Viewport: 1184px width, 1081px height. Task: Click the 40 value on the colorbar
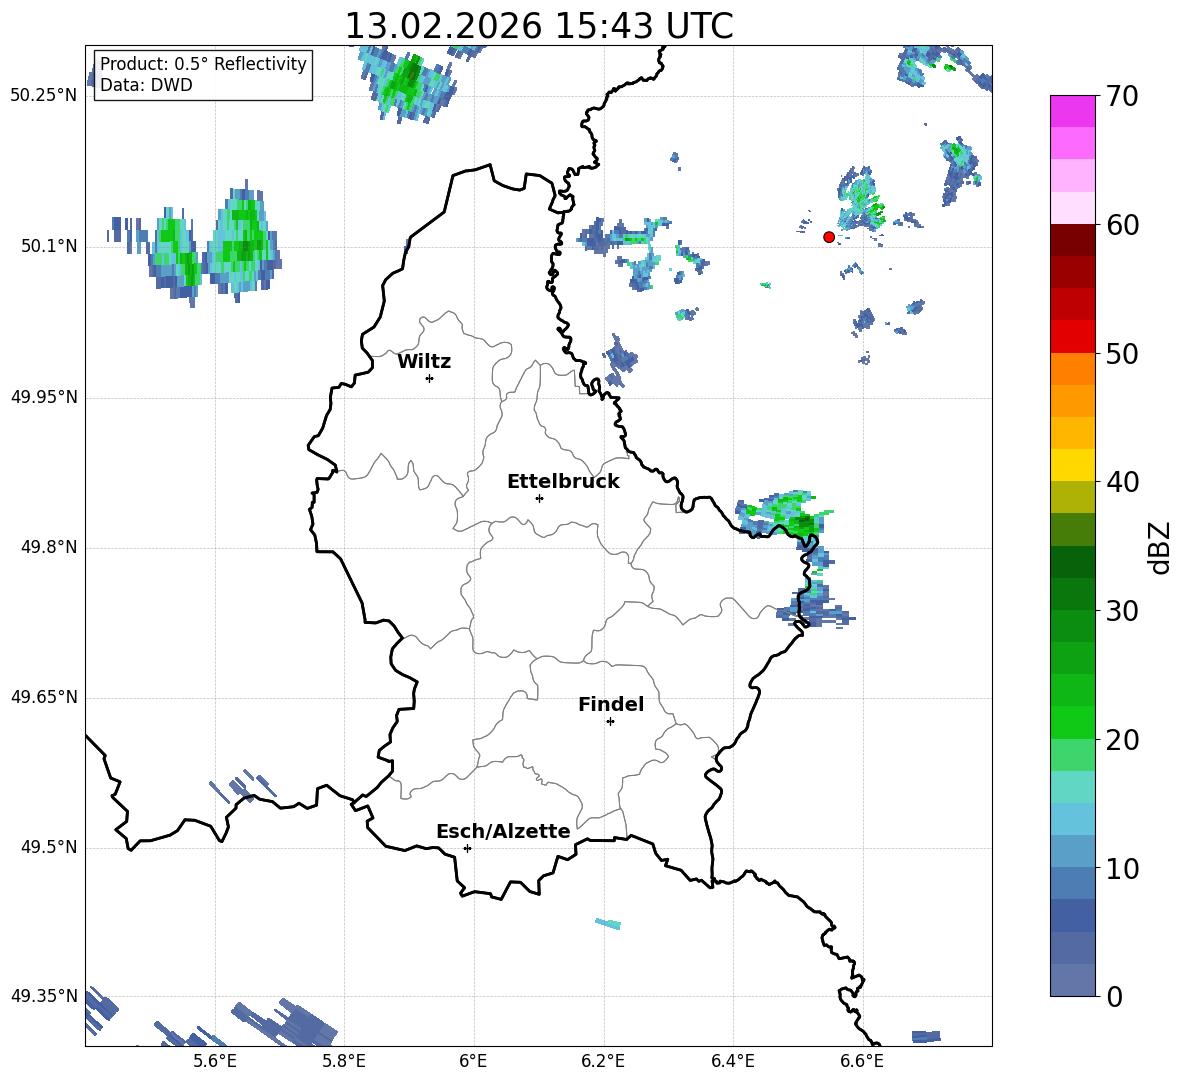[1122, 482]
